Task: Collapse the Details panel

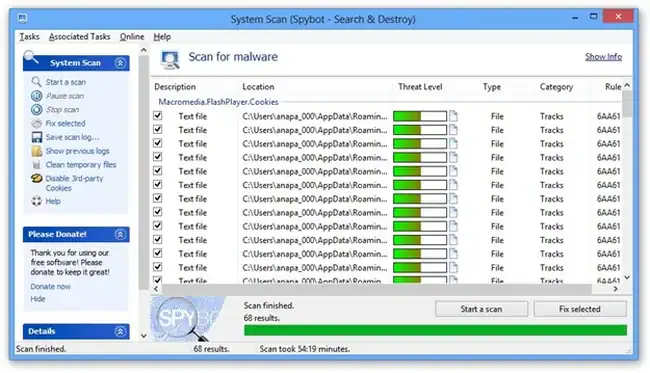Action: 120,332
